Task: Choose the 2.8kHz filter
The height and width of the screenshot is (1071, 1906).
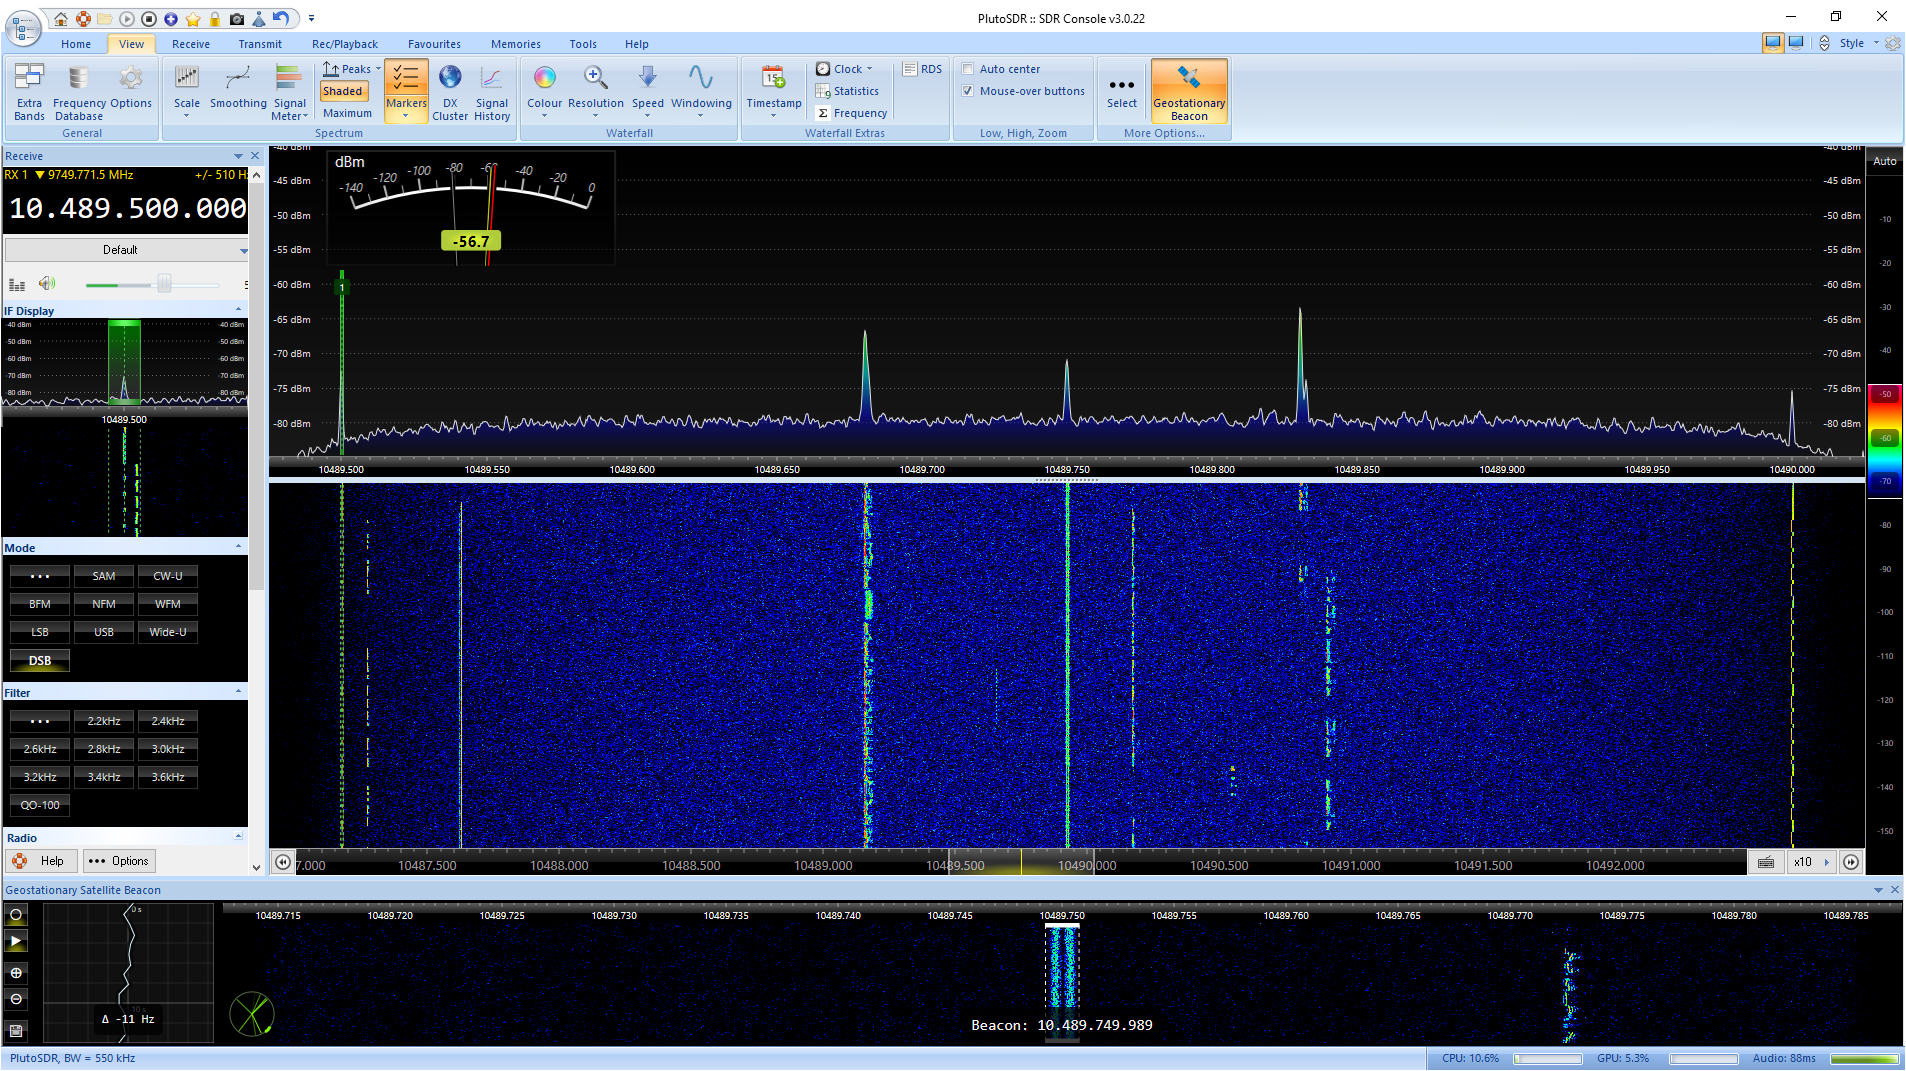Action: click(x=104, y=749)
